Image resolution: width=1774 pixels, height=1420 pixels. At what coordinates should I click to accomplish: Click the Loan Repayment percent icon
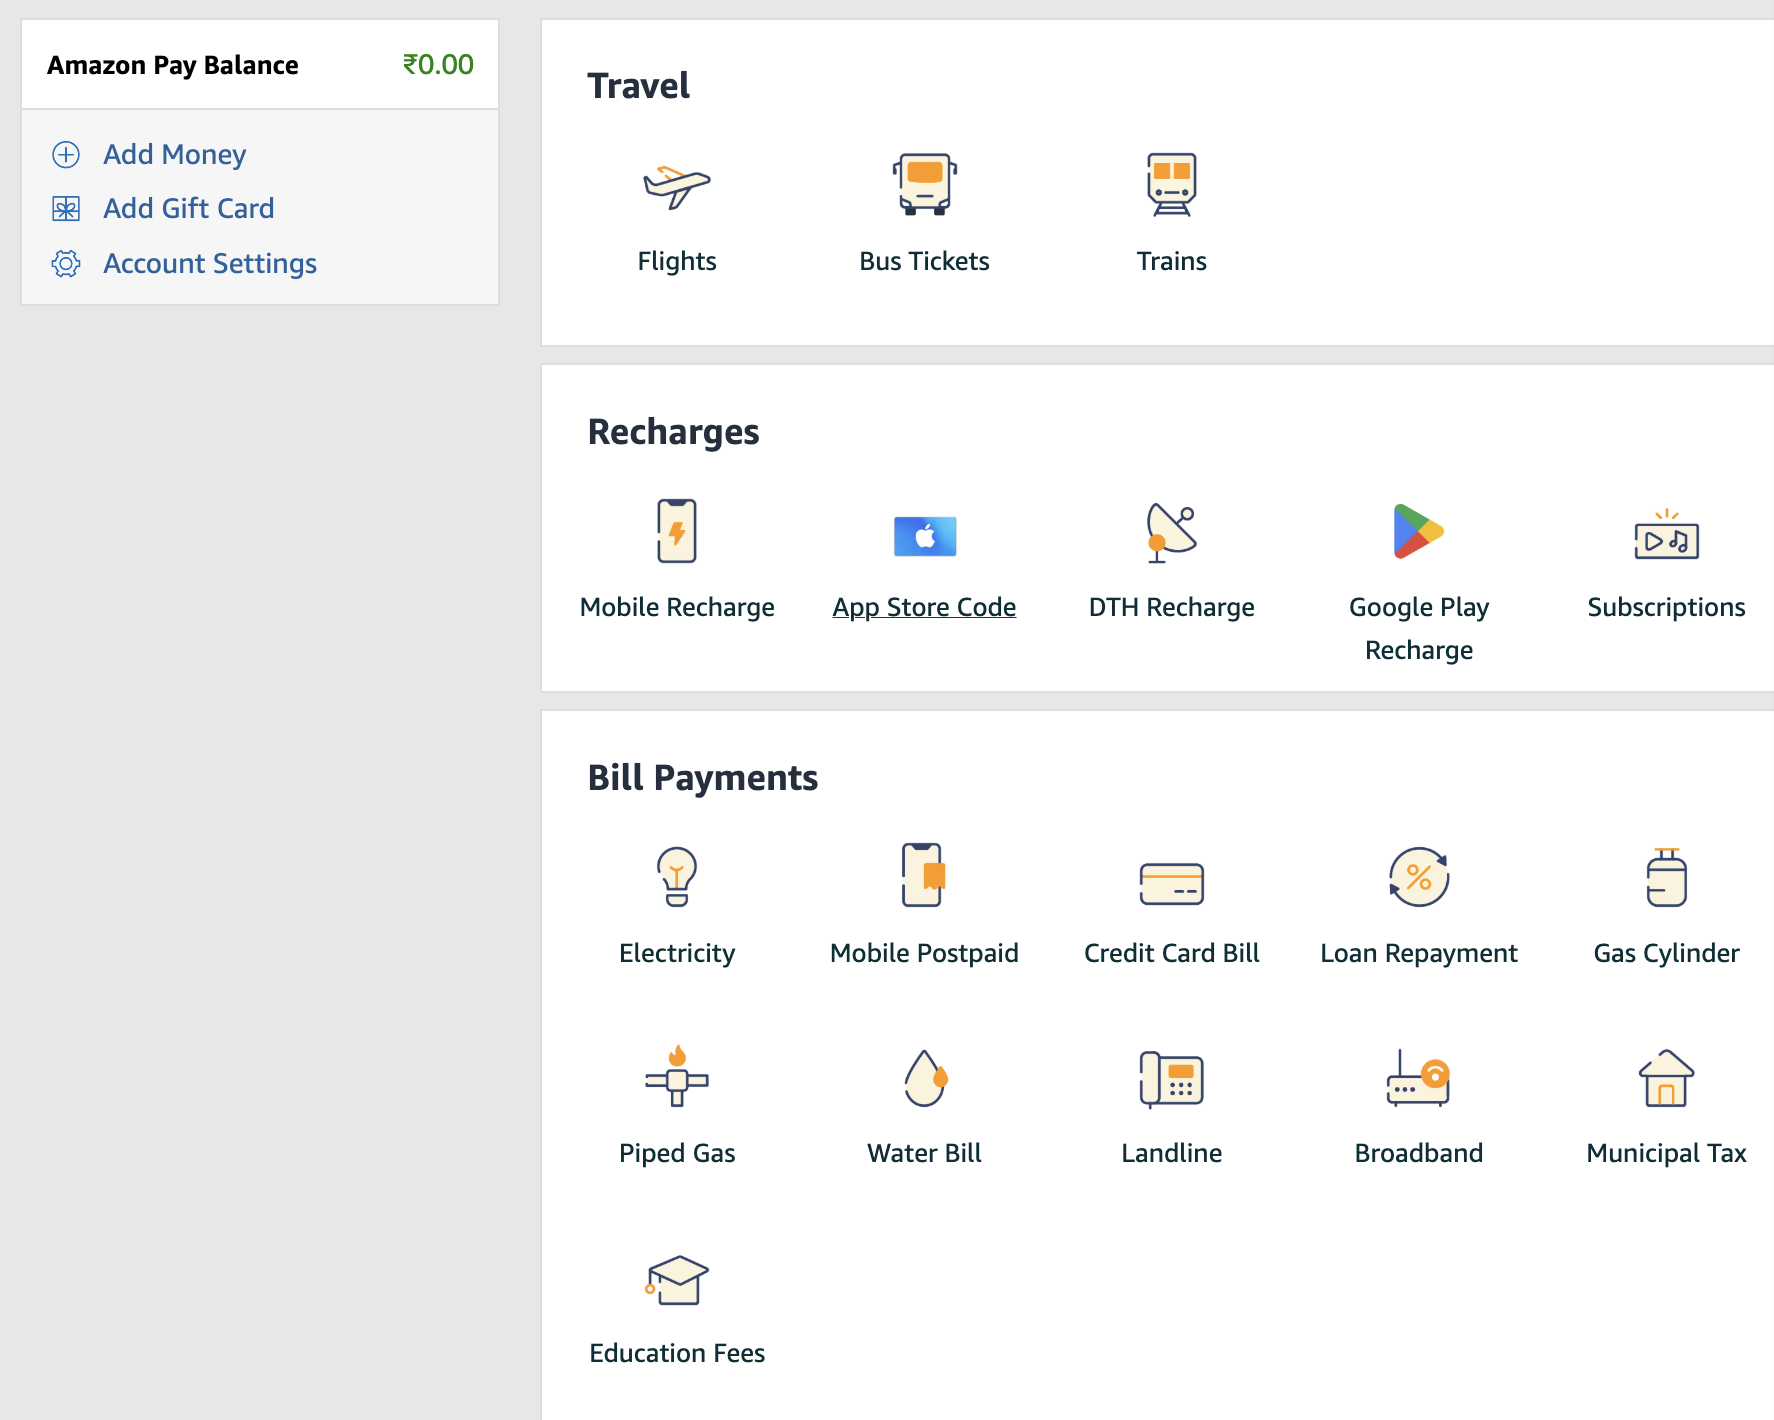click(1419, 877)
